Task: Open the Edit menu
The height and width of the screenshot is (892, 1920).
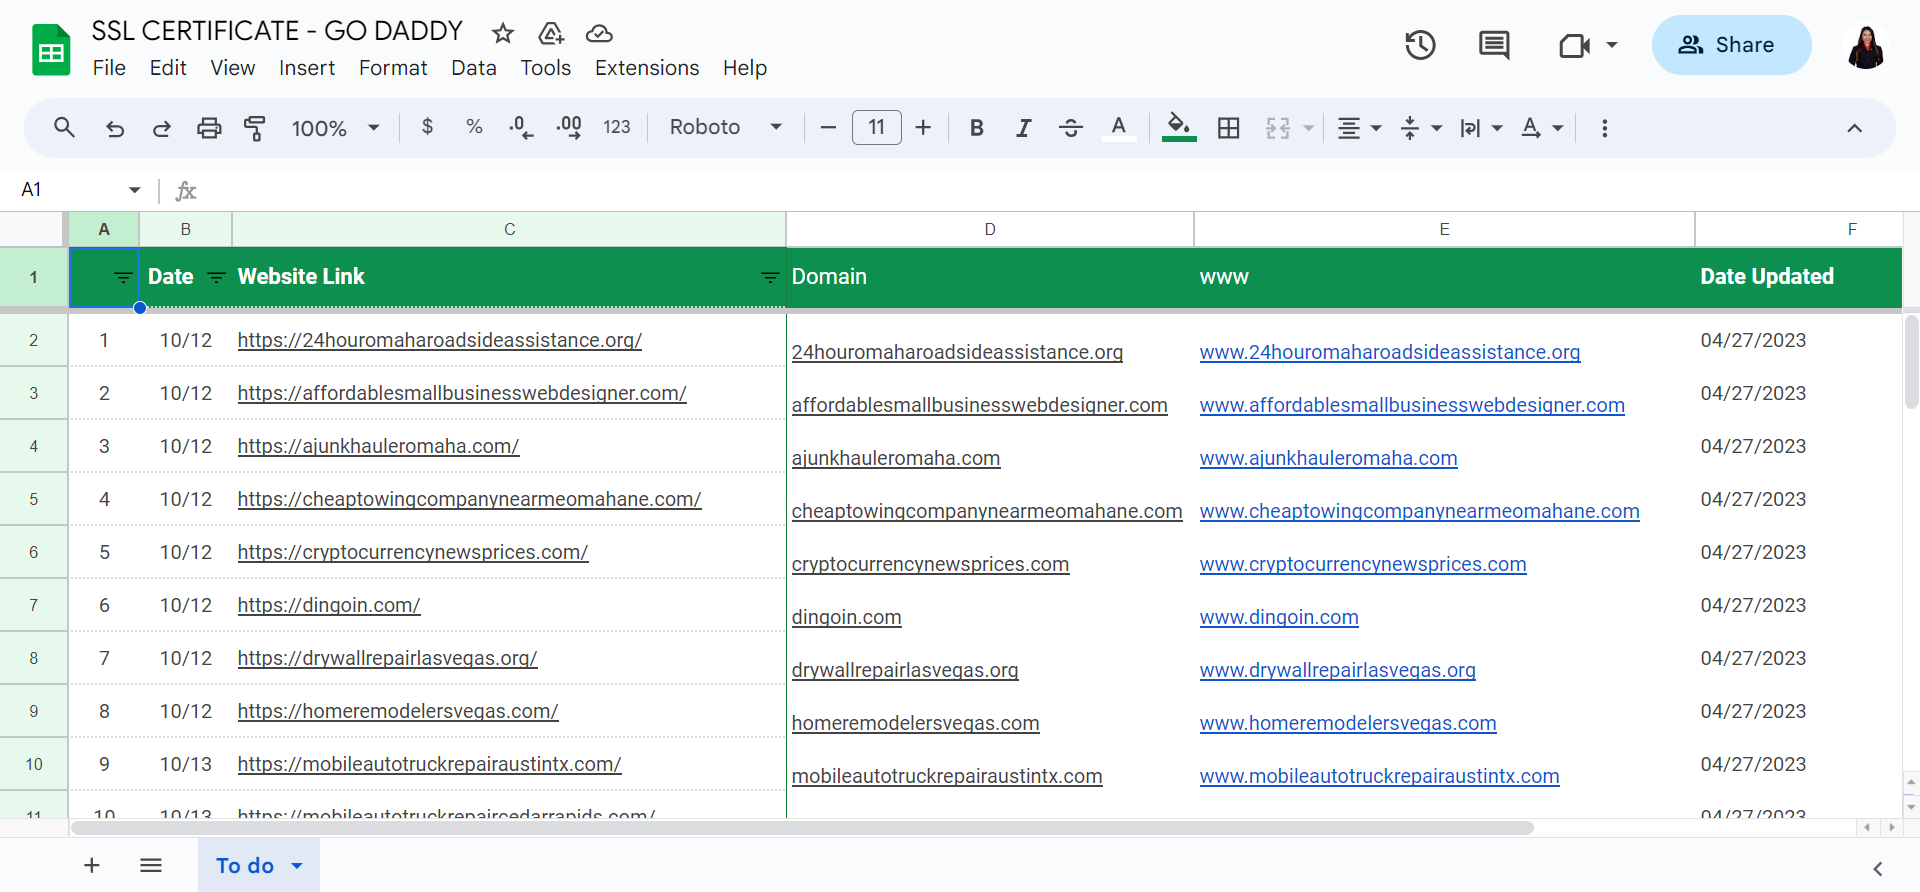Action: pos(168,68)
